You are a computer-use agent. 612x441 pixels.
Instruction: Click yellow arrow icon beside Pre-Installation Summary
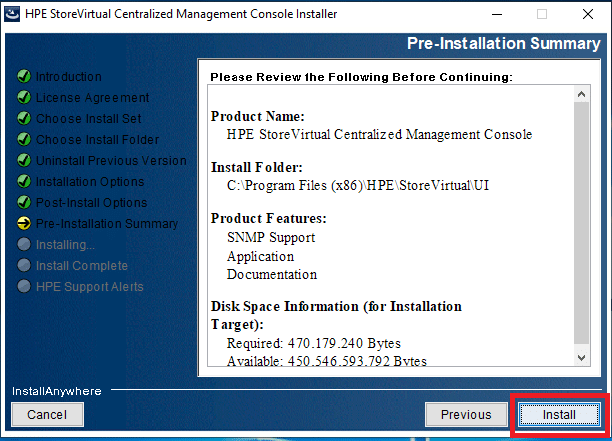[x=24, y=224]
